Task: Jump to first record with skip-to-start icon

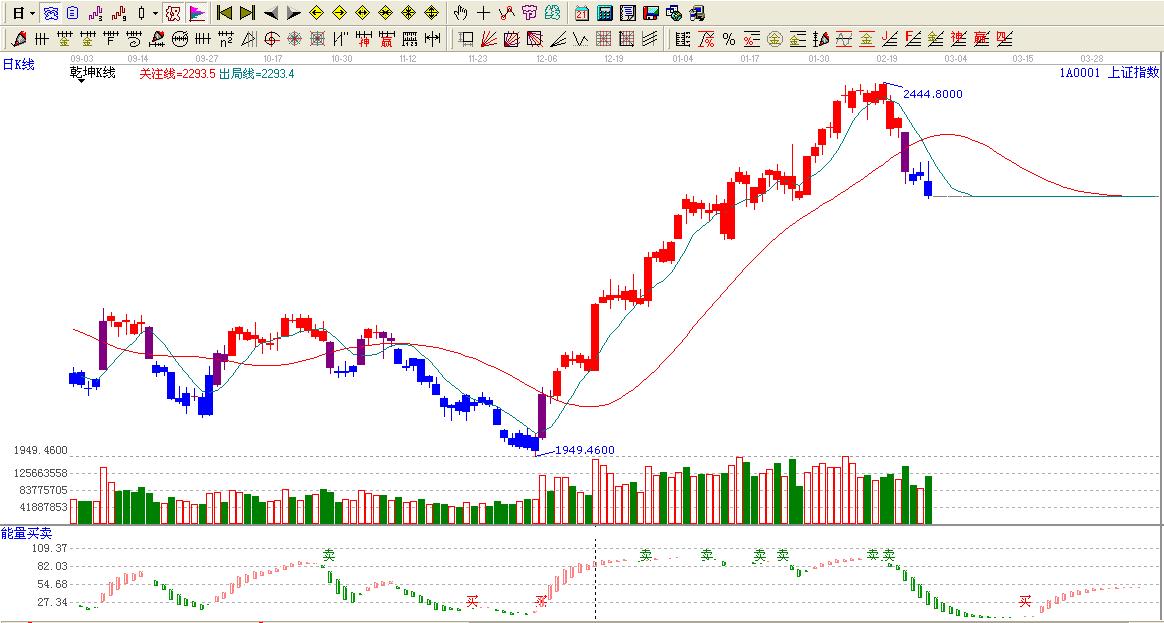Action: (224, 13)
